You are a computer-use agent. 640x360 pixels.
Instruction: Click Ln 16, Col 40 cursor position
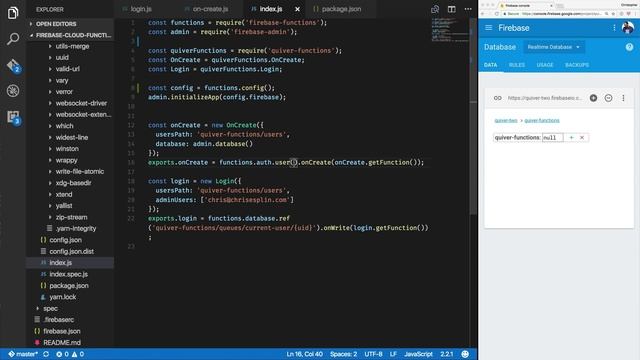click(x=304, y=354)
